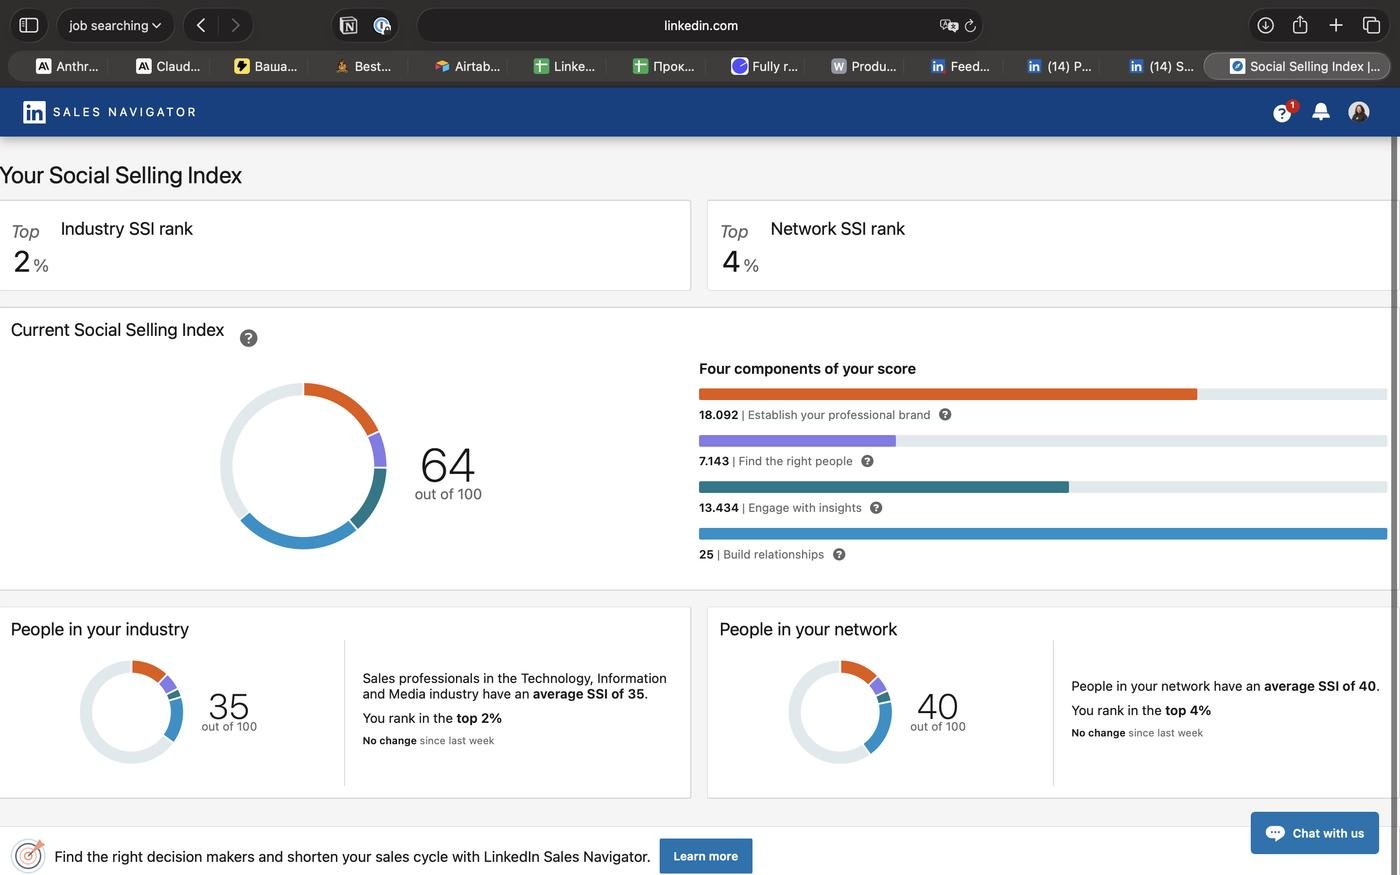Reload the page in address bar
The width and height of the screenshot is (1400, 875).
pos(970,26)
